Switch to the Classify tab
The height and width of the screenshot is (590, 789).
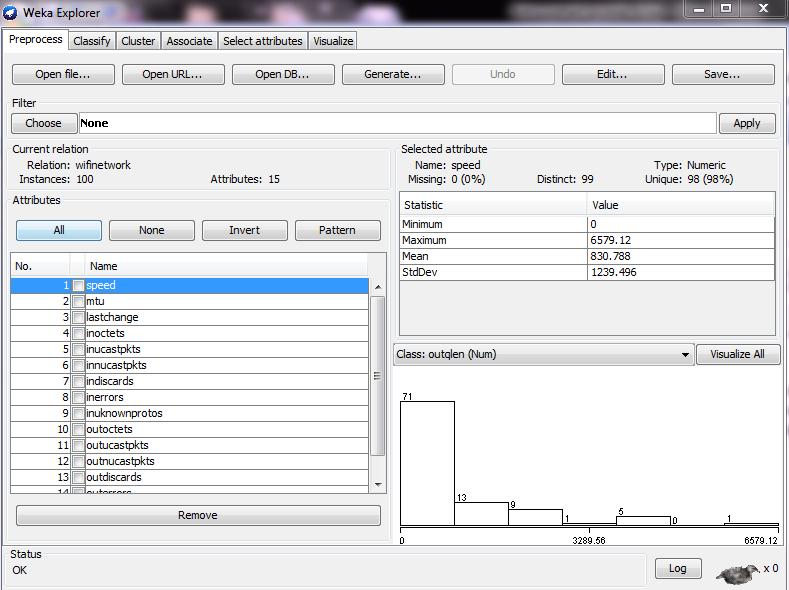coord(92,41)
